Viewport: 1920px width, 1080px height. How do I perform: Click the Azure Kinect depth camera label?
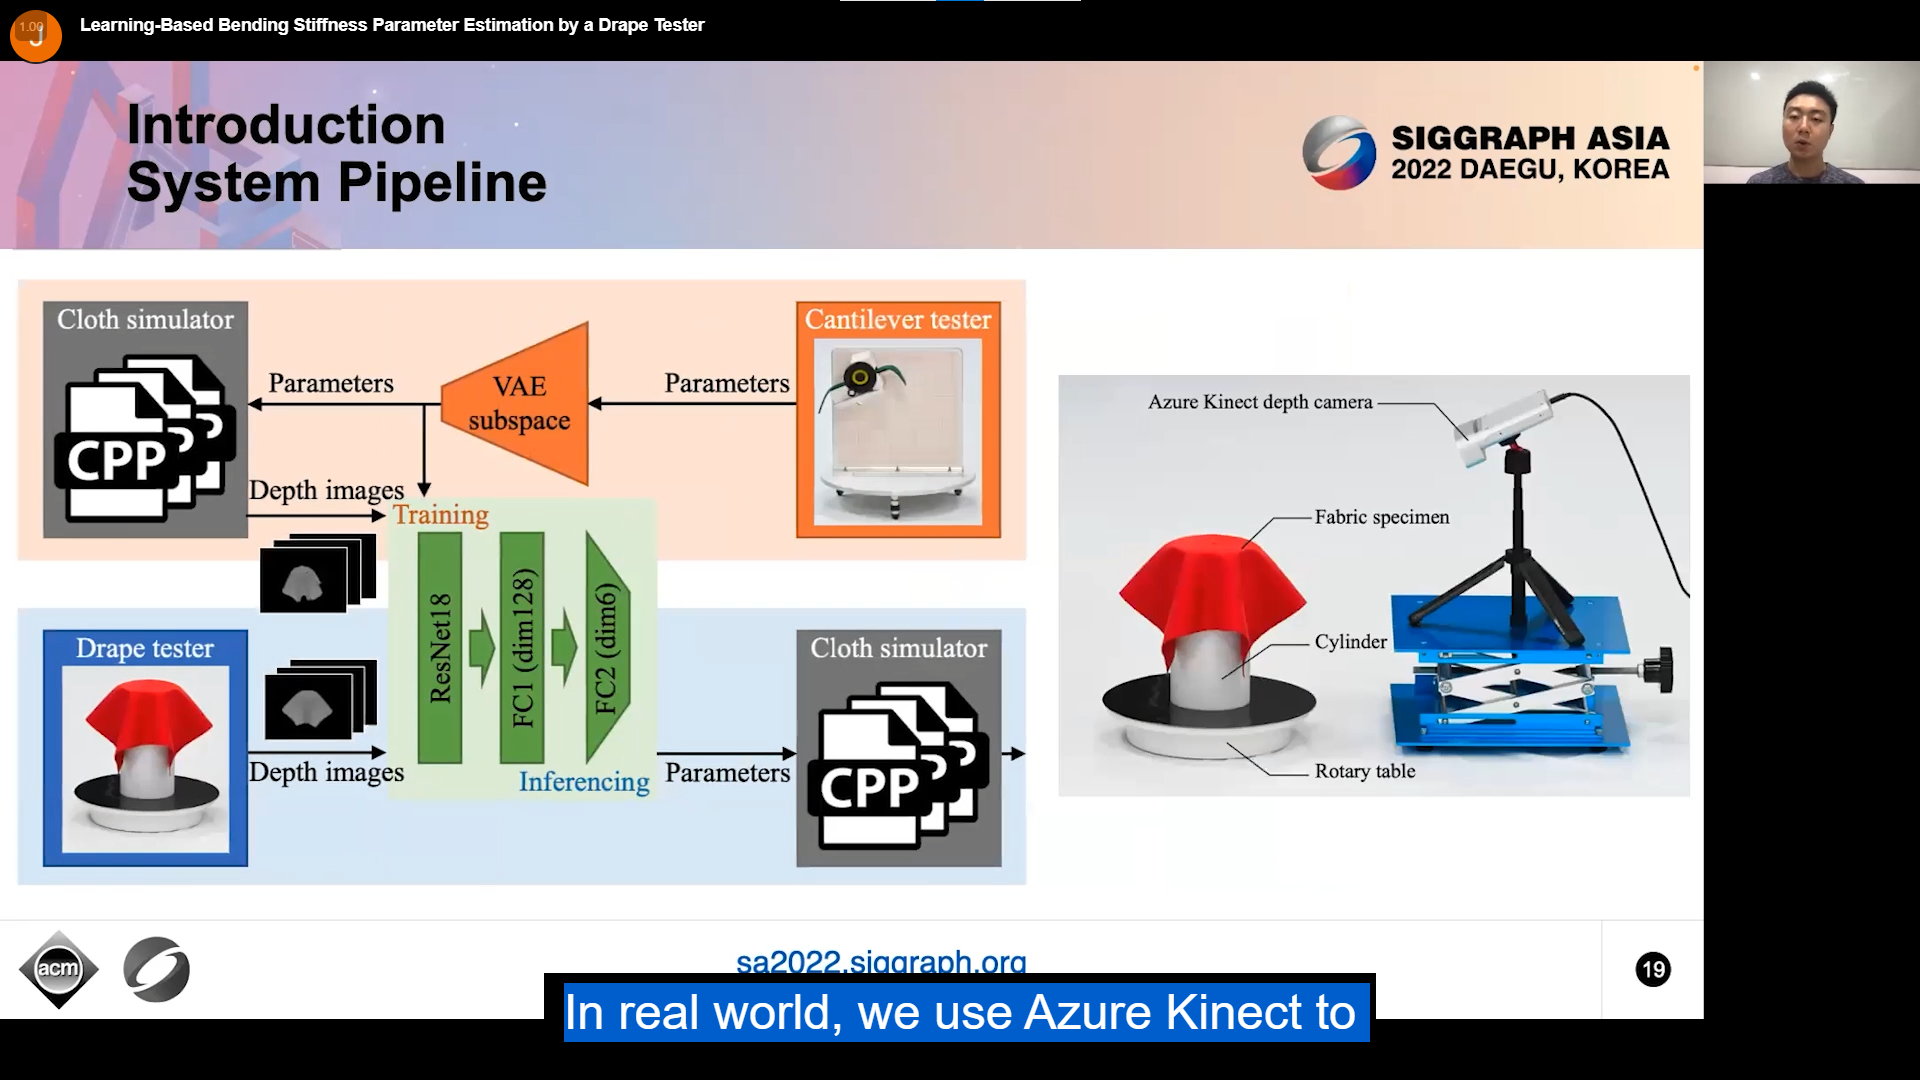(1259, 402)
